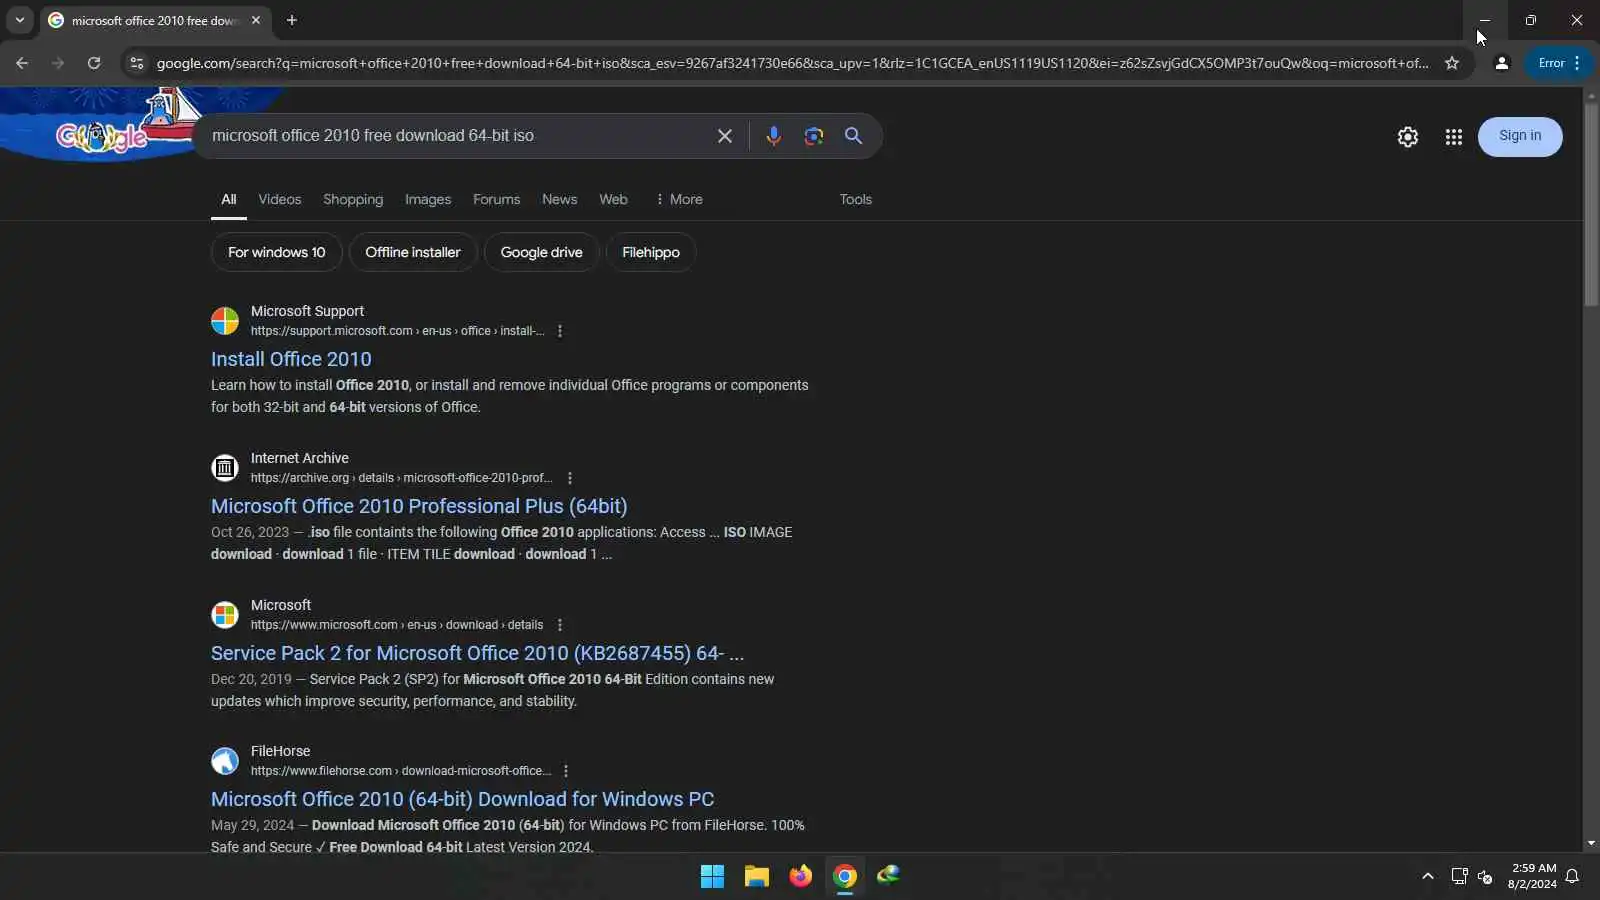Open FileHorse result options menu

coord(566,771)
